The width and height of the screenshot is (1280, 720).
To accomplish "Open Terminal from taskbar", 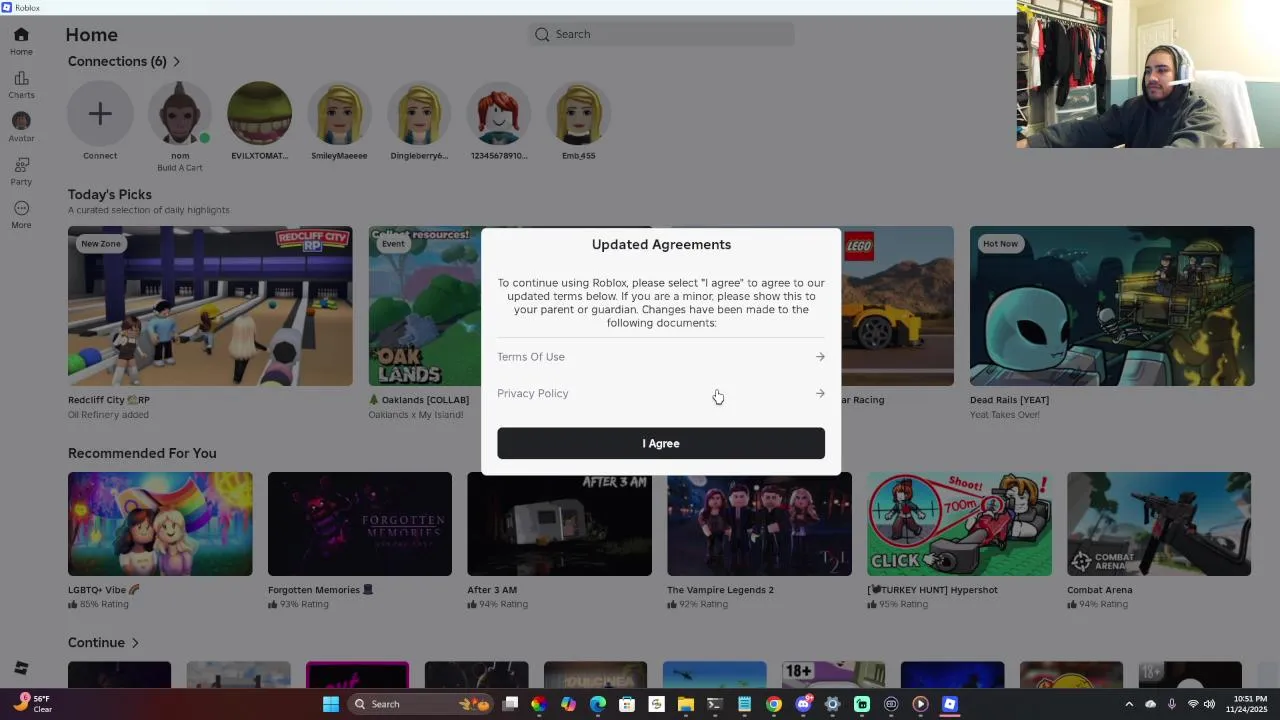I will (x=714, y=704).
